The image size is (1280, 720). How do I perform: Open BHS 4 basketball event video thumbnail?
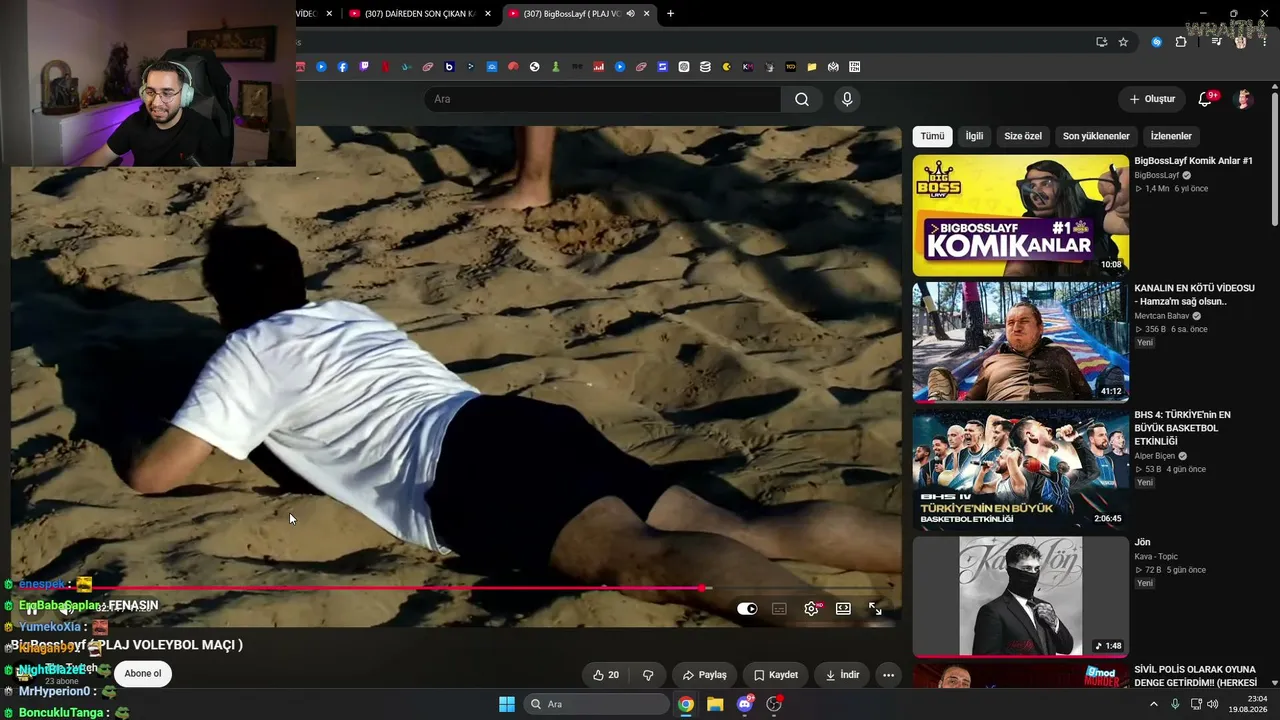[x=1020, y=468]
